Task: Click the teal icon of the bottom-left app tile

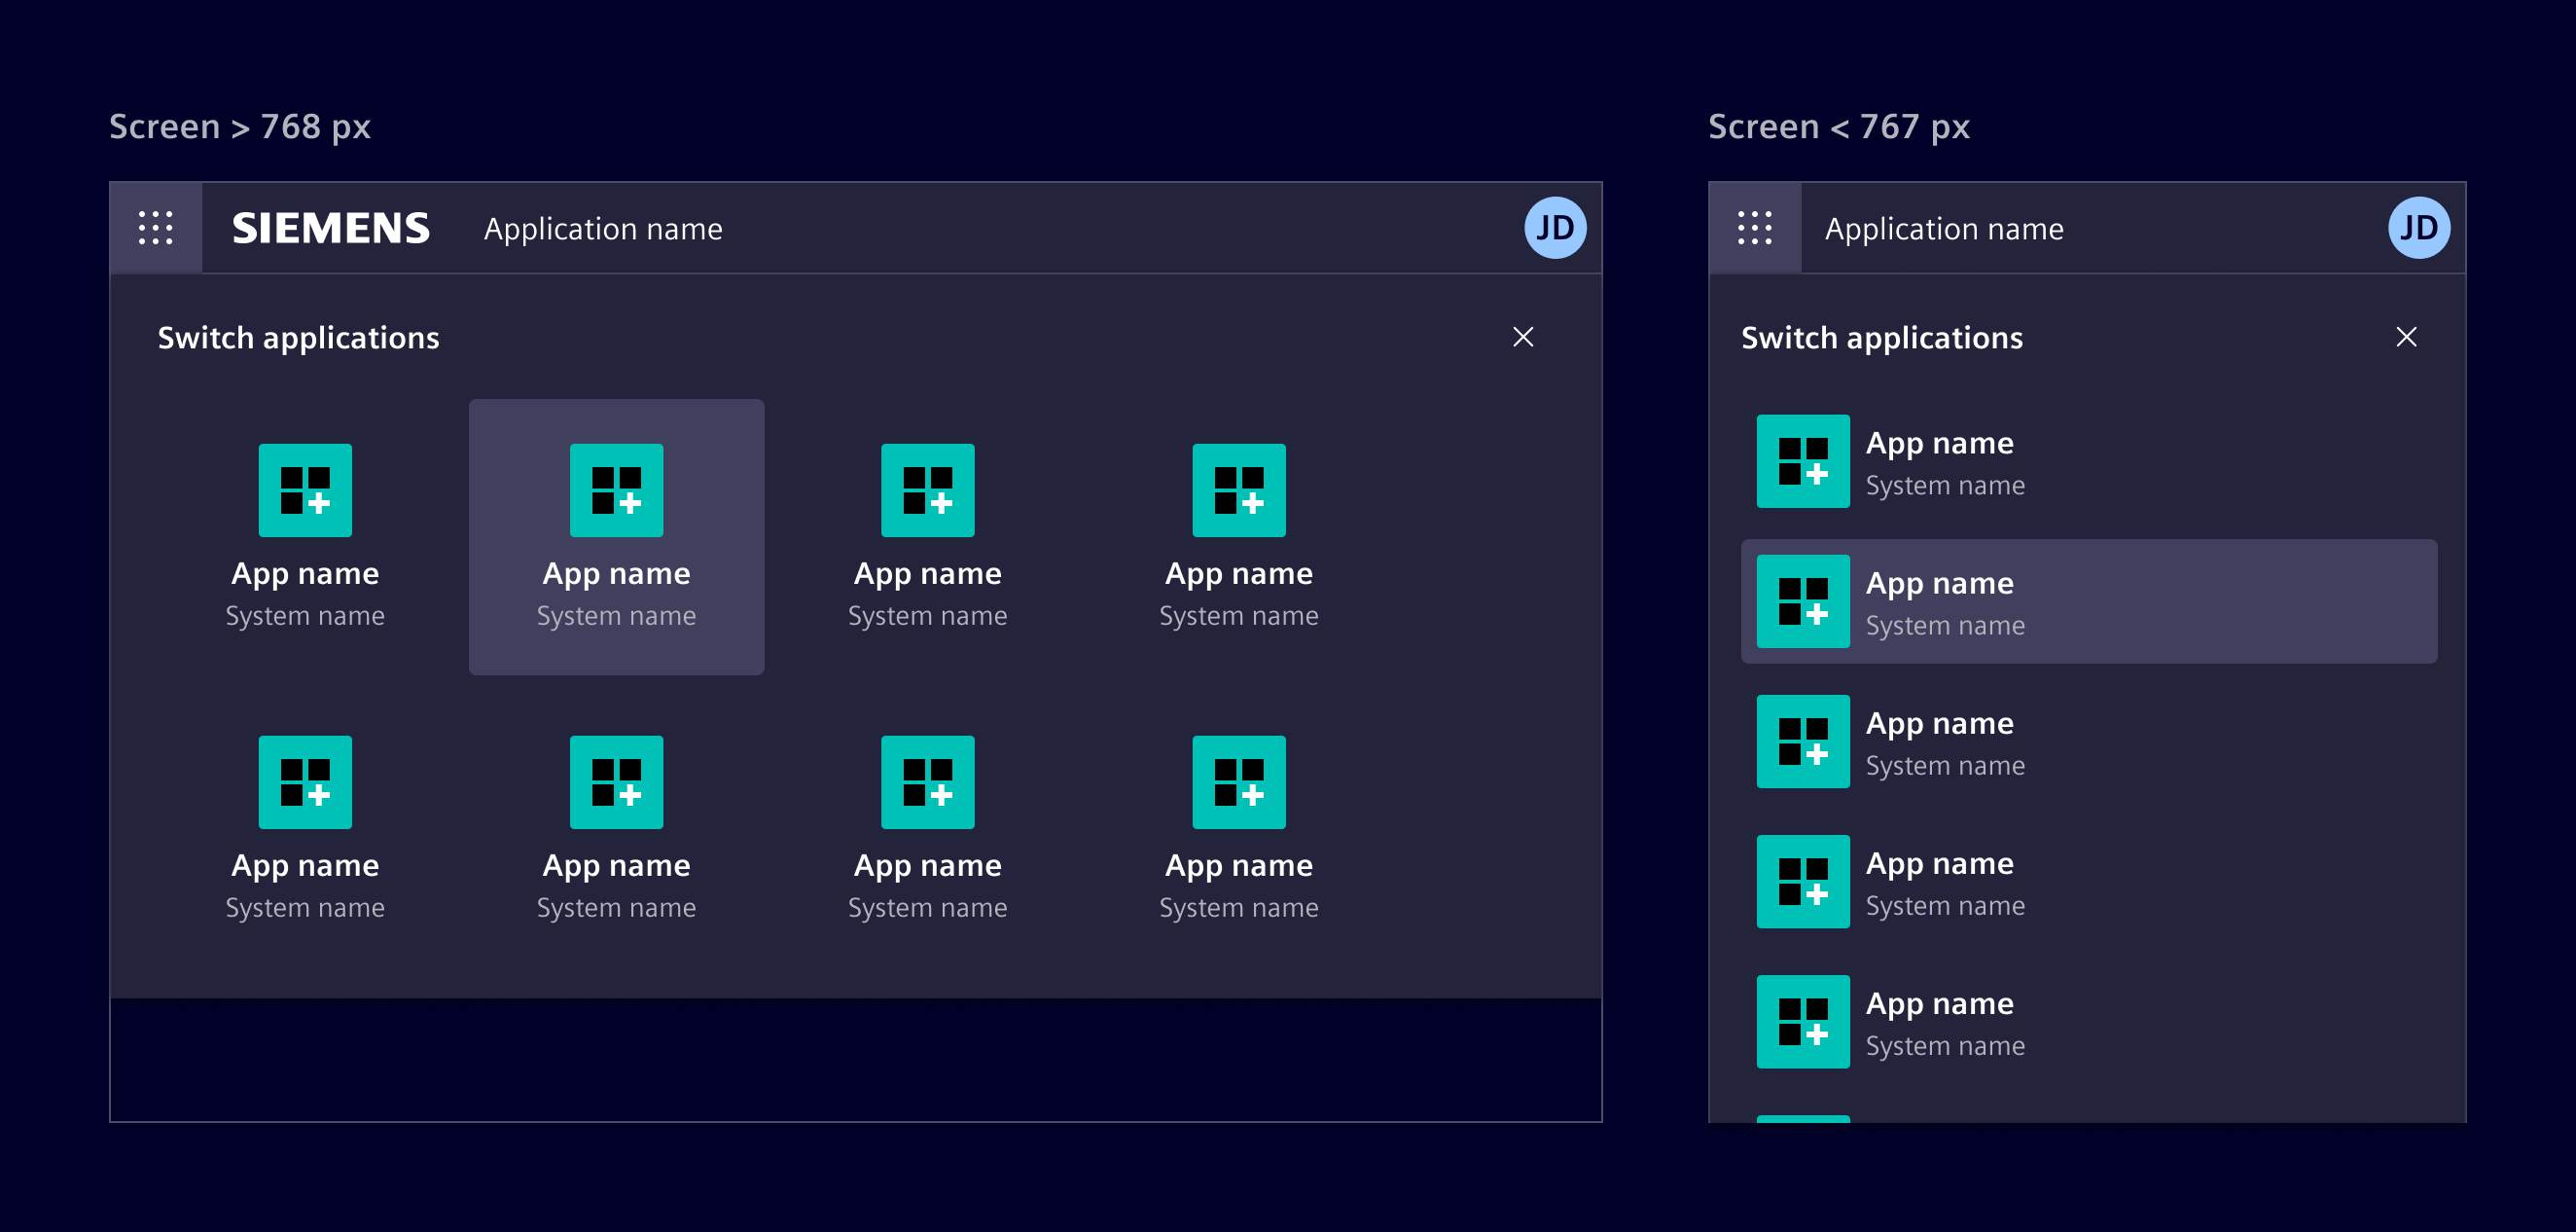Action: pos(305,782)
